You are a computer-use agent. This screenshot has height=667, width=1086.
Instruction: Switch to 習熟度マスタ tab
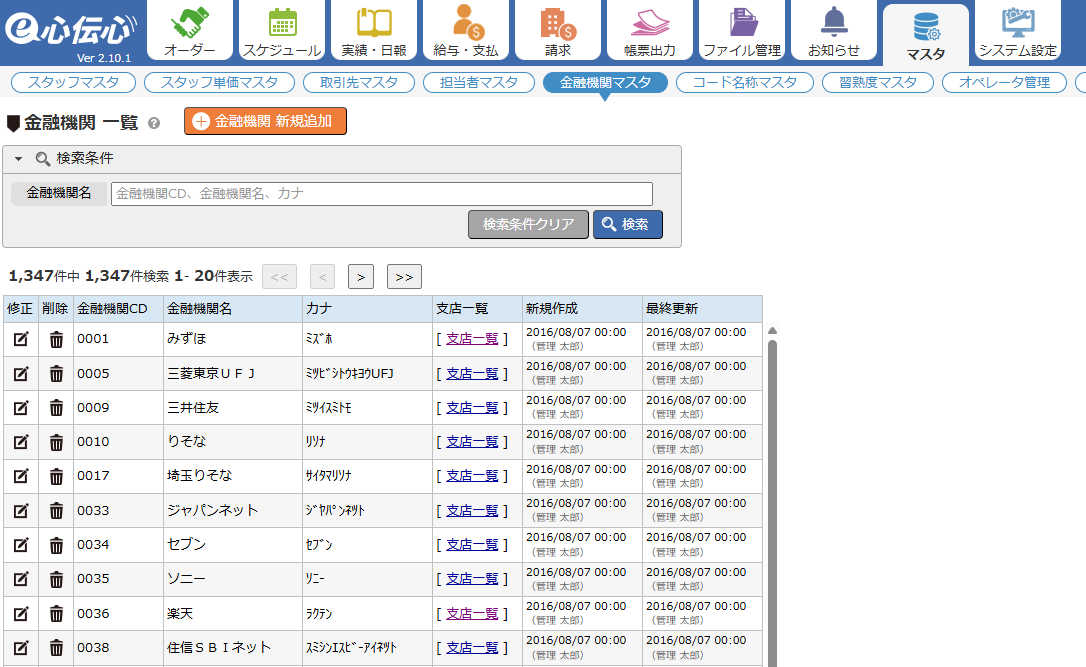coord(878,82)
